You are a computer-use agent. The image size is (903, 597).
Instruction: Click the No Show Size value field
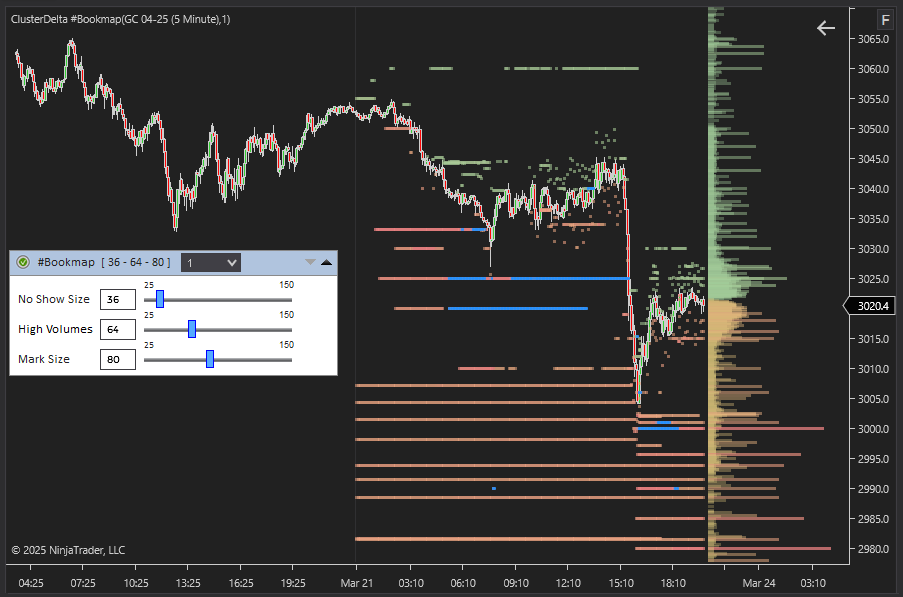[x=118, y=299]
